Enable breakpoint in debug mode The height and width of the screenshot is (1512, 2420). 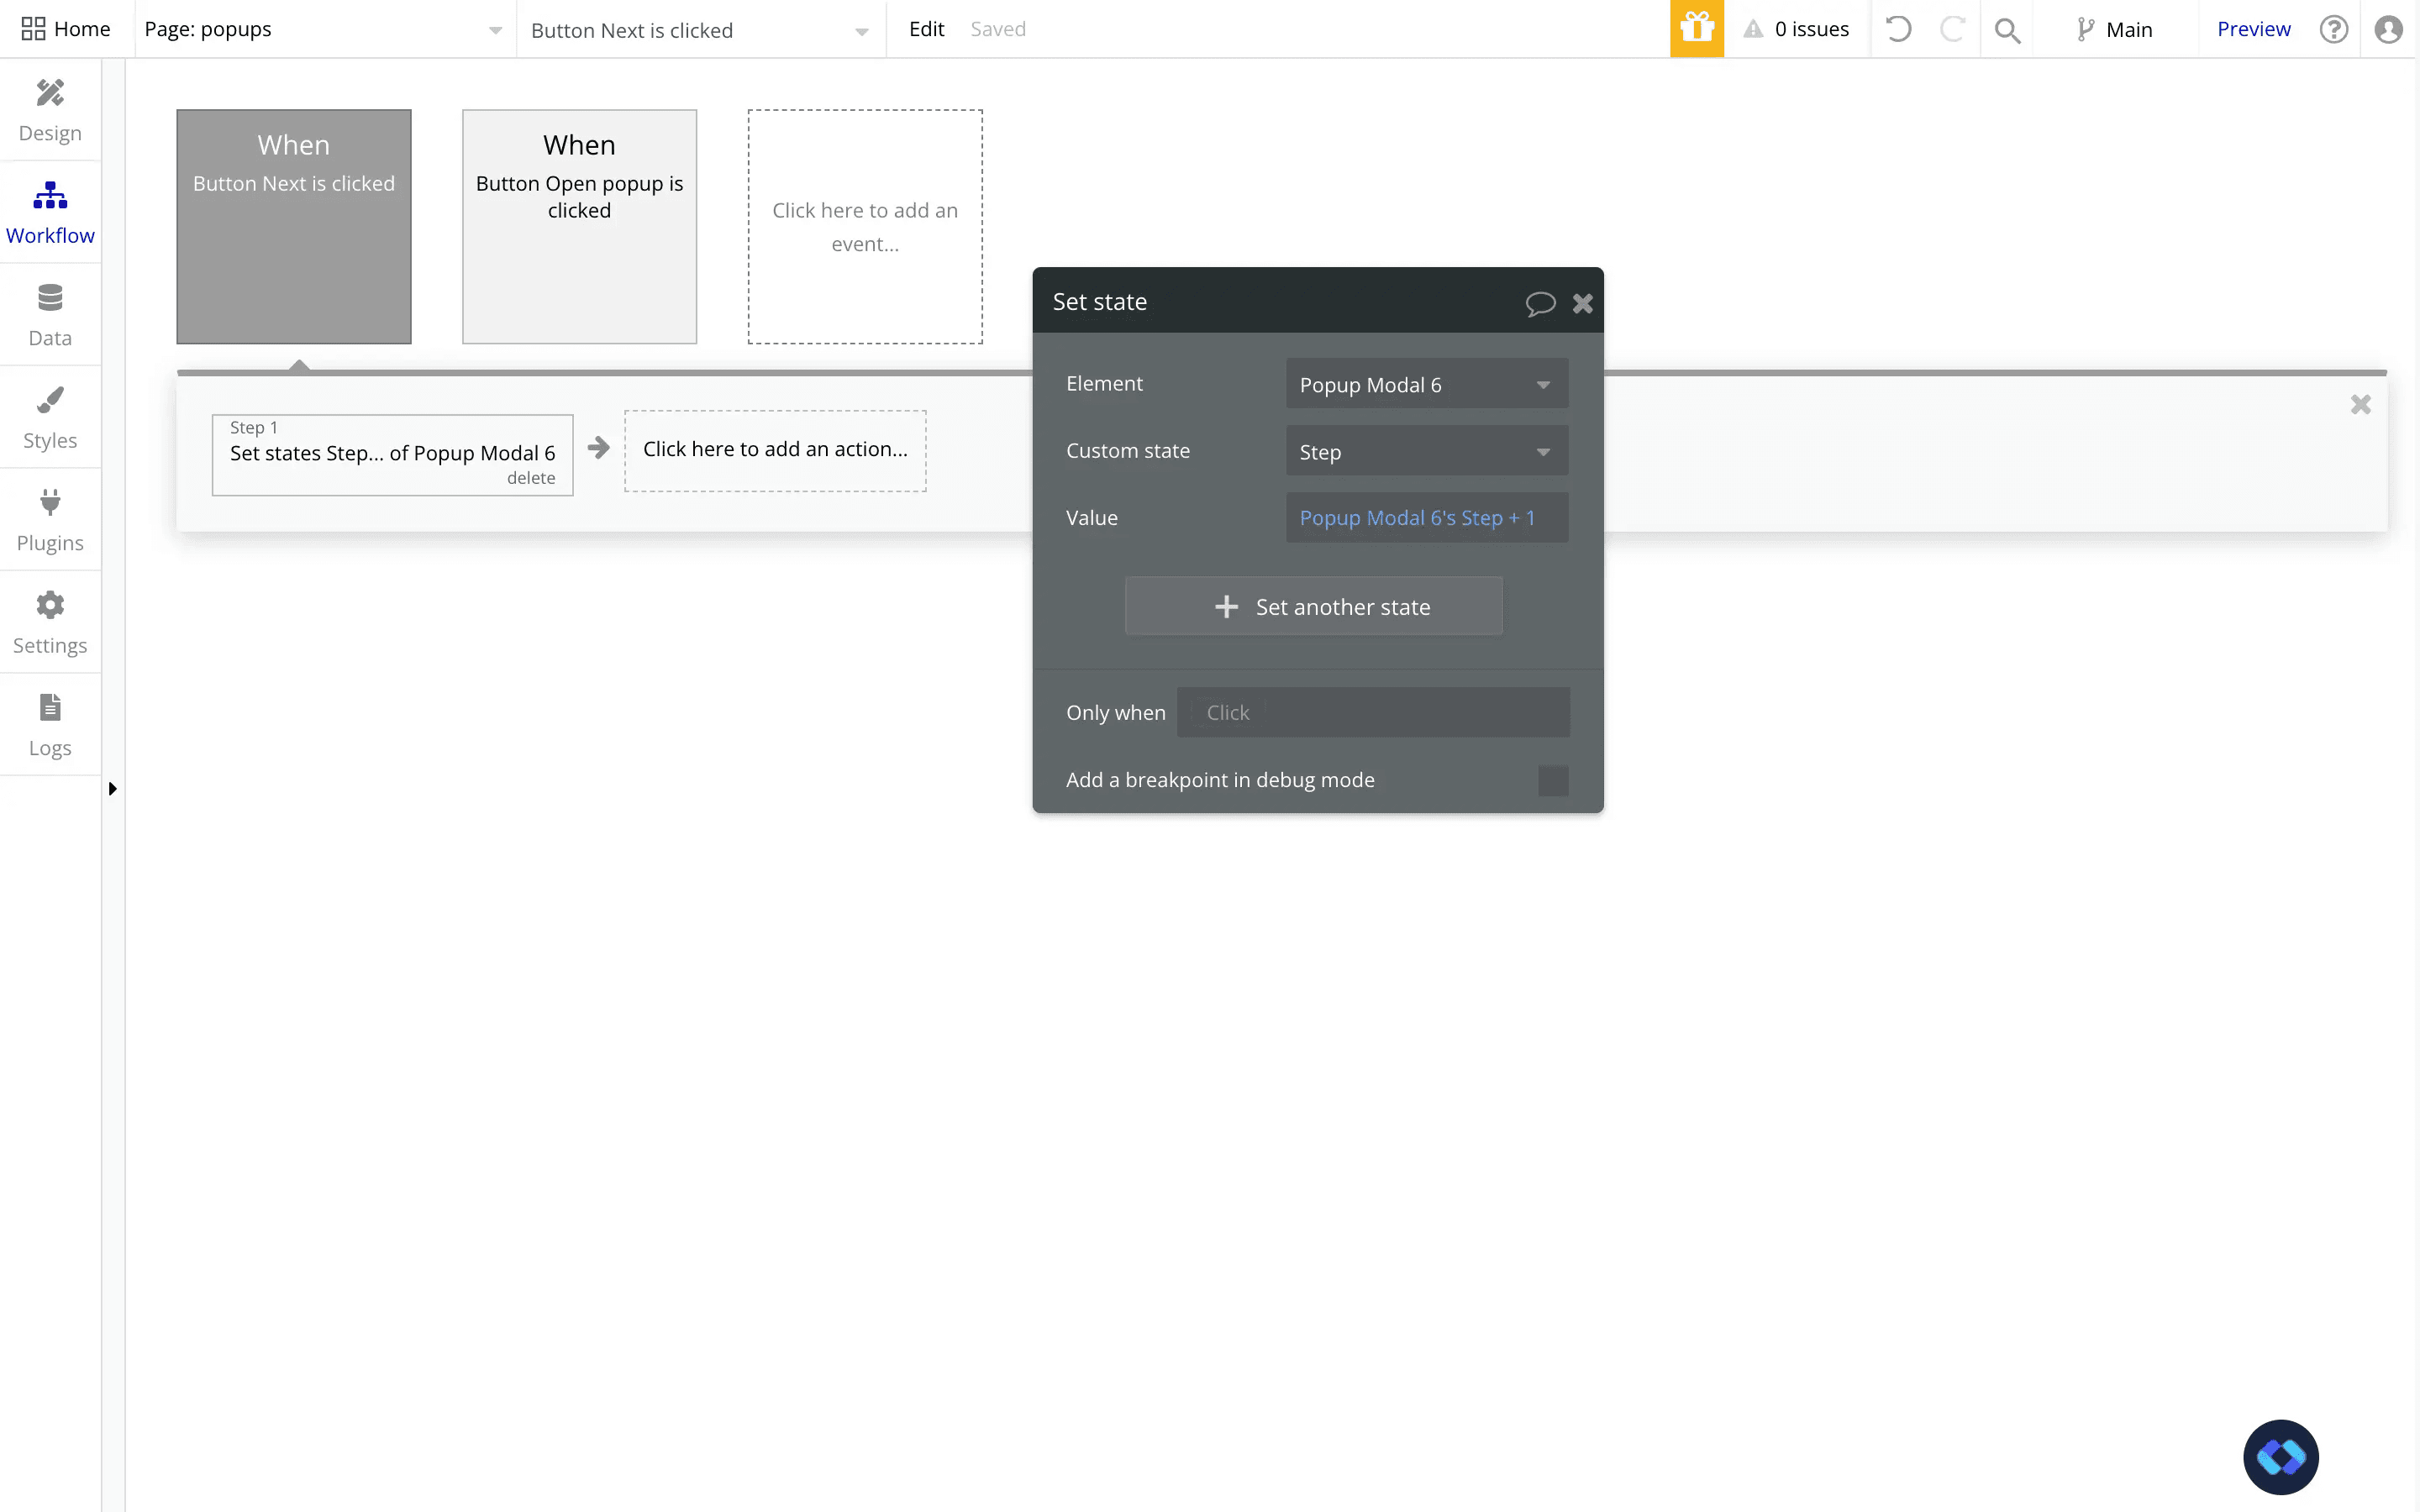pos(1553,780)
